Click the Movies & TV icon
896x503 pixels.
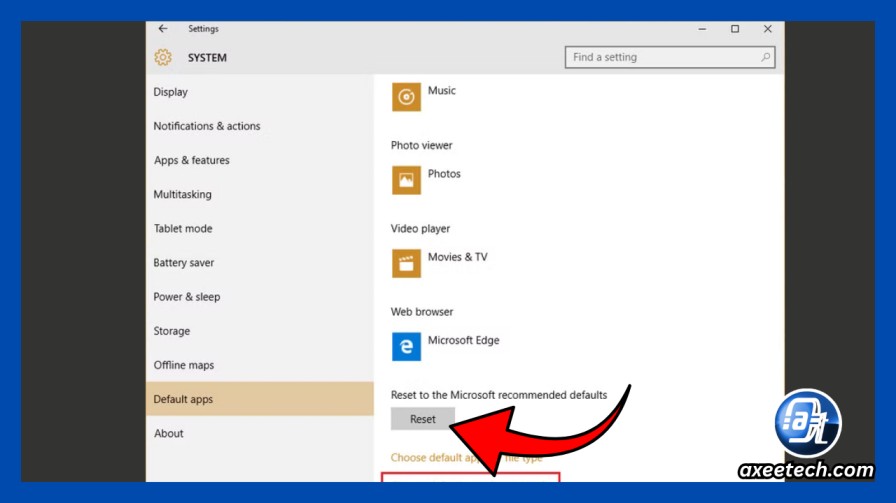point(406,264)
